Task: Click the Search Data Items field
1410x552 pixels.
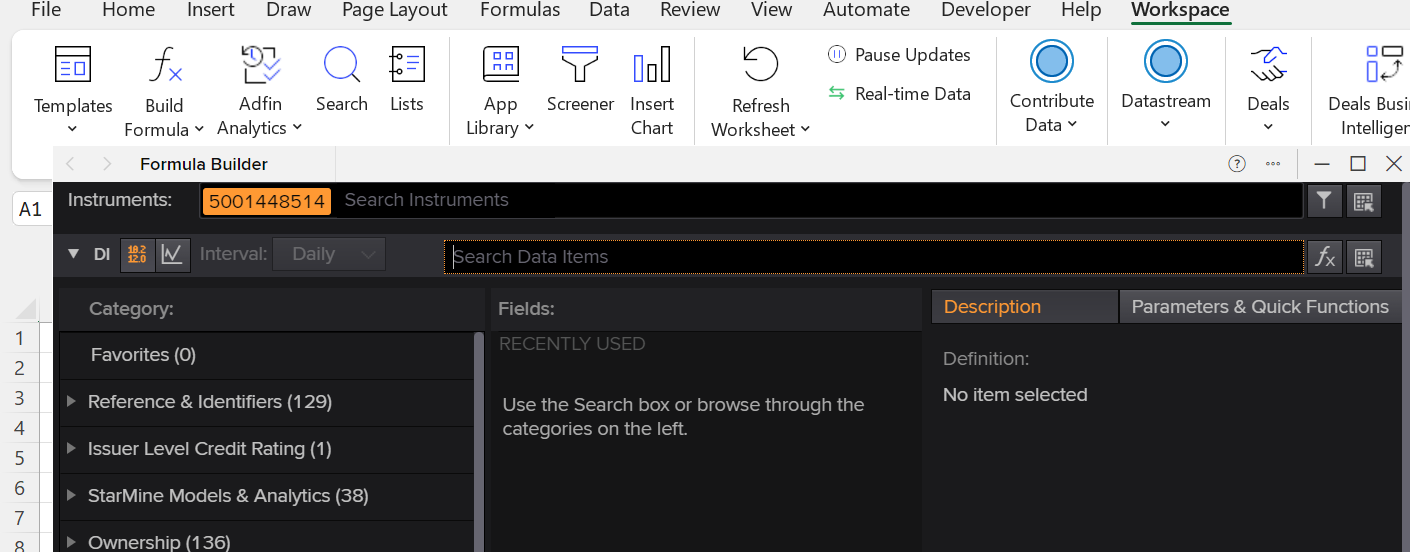Action: pyautogui.click(x=874, y=257)
